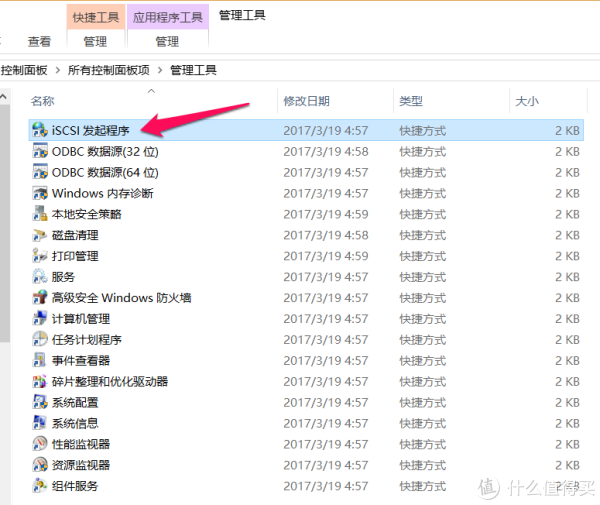The width and height of the screenshot is (600, 505).
Task: Select the 碎片整理和优化驱动器 item
Action: [109, 382]
